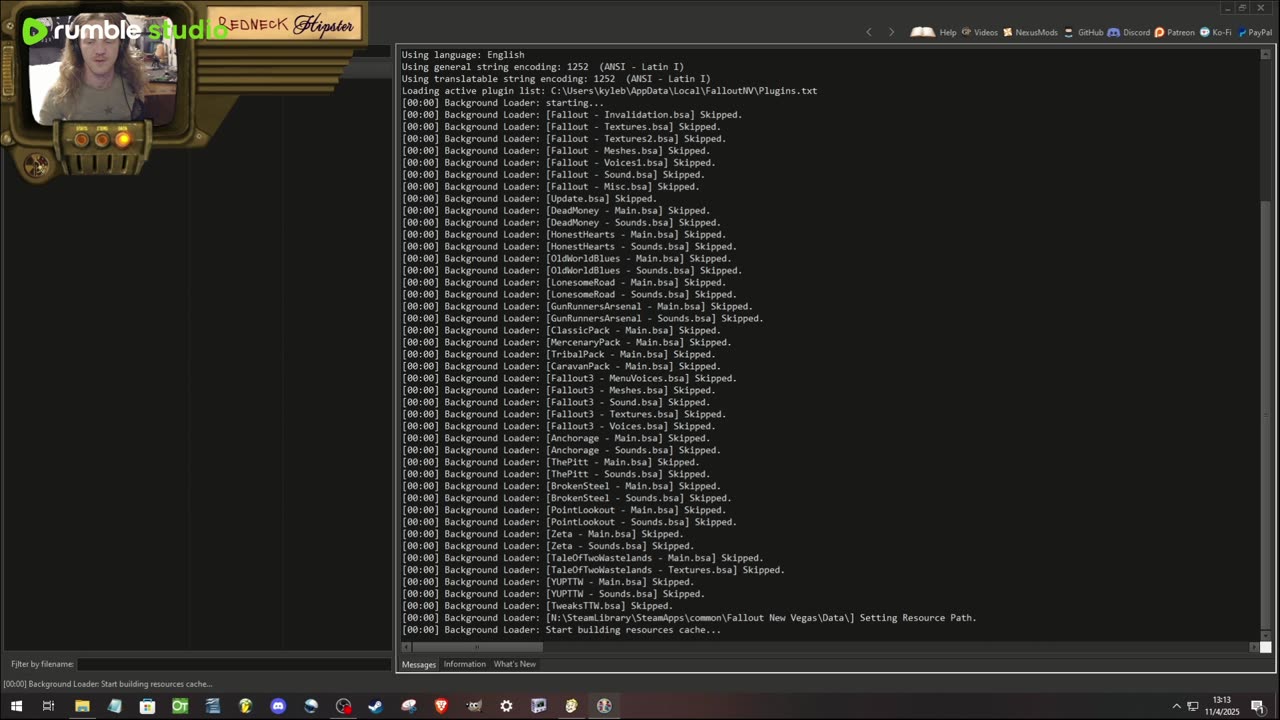Click the horizontal scrollbar right arrow
Screen dimensions: 1280x720
click(1254, 647)
